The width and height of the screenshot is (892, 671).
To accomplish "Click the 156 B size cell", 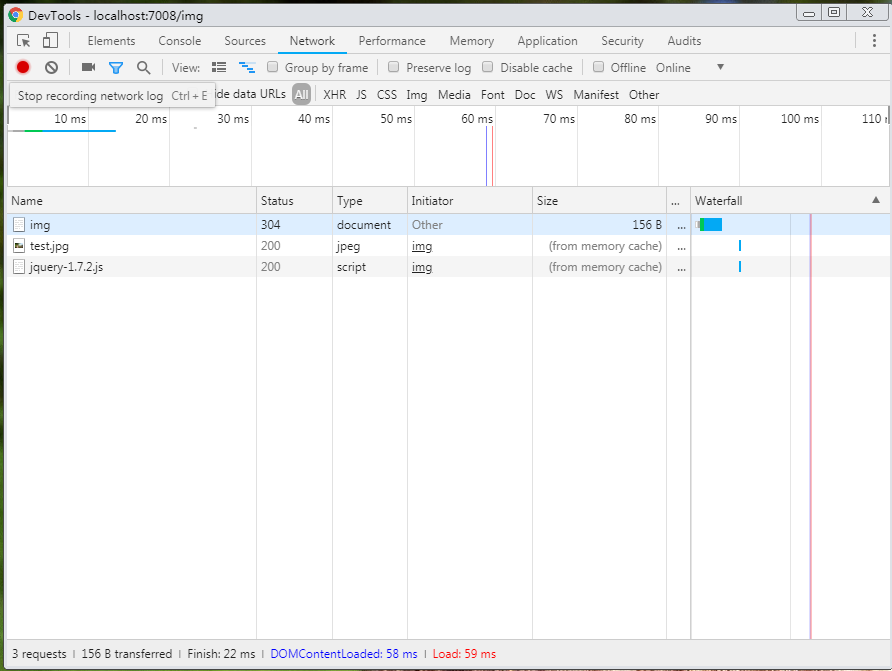I will pyautogui.click(x=600, y=225).
